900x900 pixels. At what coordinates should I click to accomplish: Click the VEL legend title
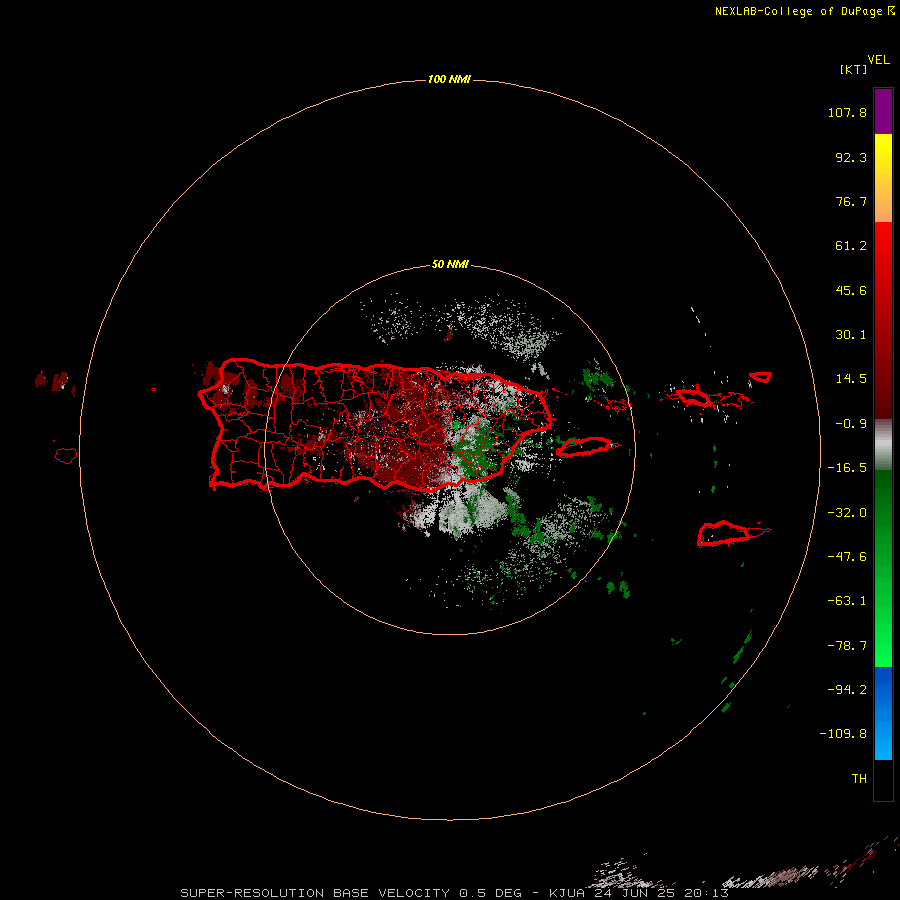point(879,60)
